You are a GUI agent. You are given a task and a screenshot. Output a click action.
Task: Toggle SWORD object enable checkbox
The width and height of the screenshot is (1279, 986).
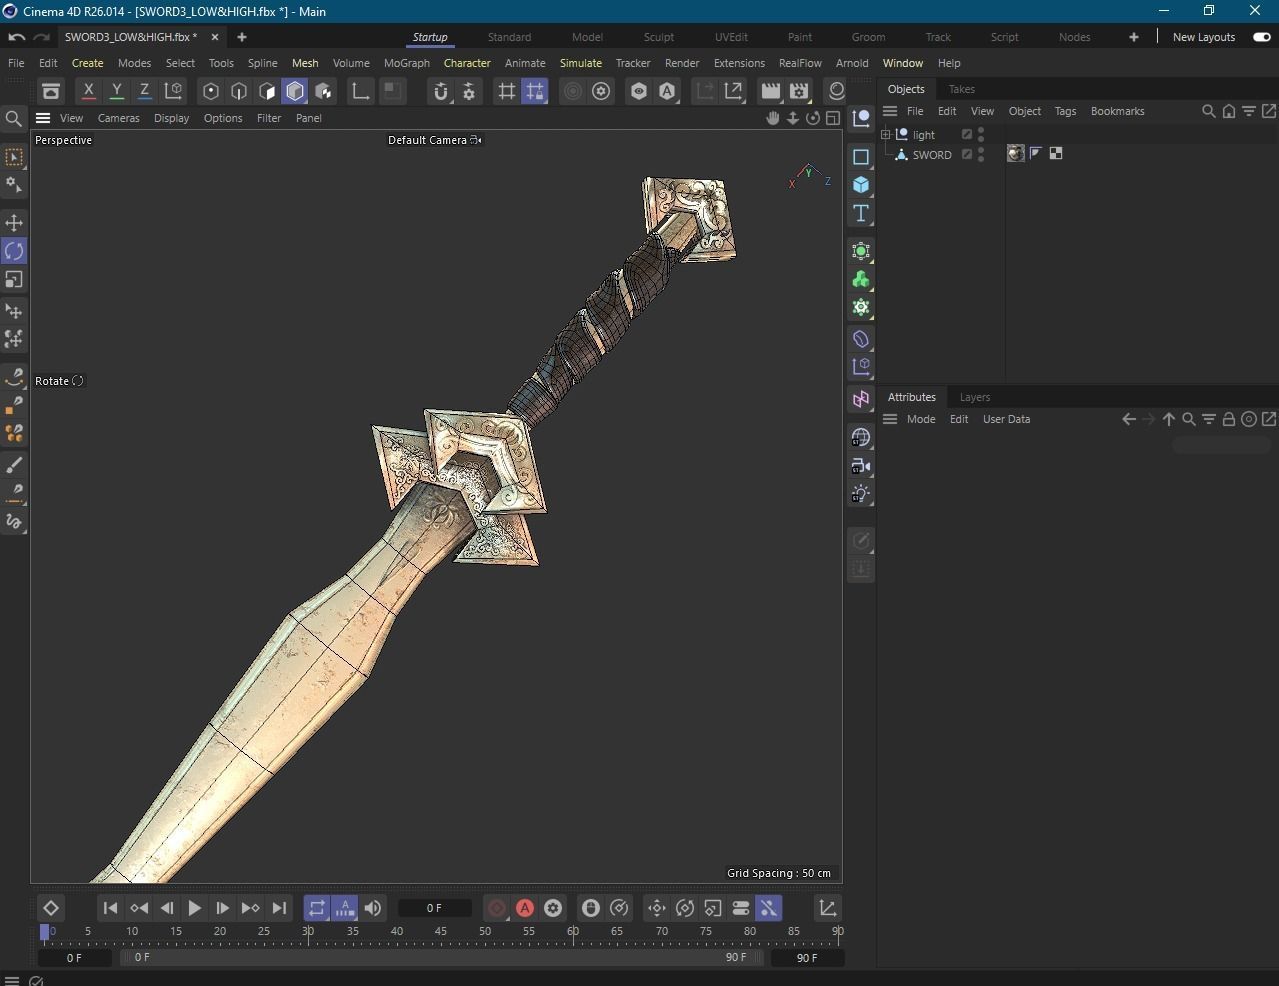point(967,154)
